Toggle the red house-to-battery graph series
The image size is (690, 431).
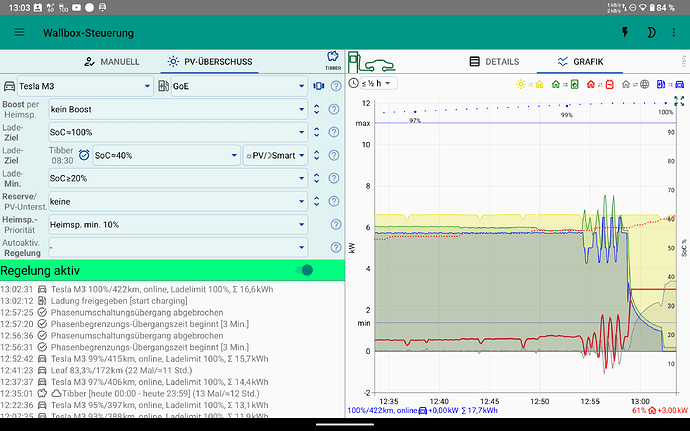[x=600, y=84]
